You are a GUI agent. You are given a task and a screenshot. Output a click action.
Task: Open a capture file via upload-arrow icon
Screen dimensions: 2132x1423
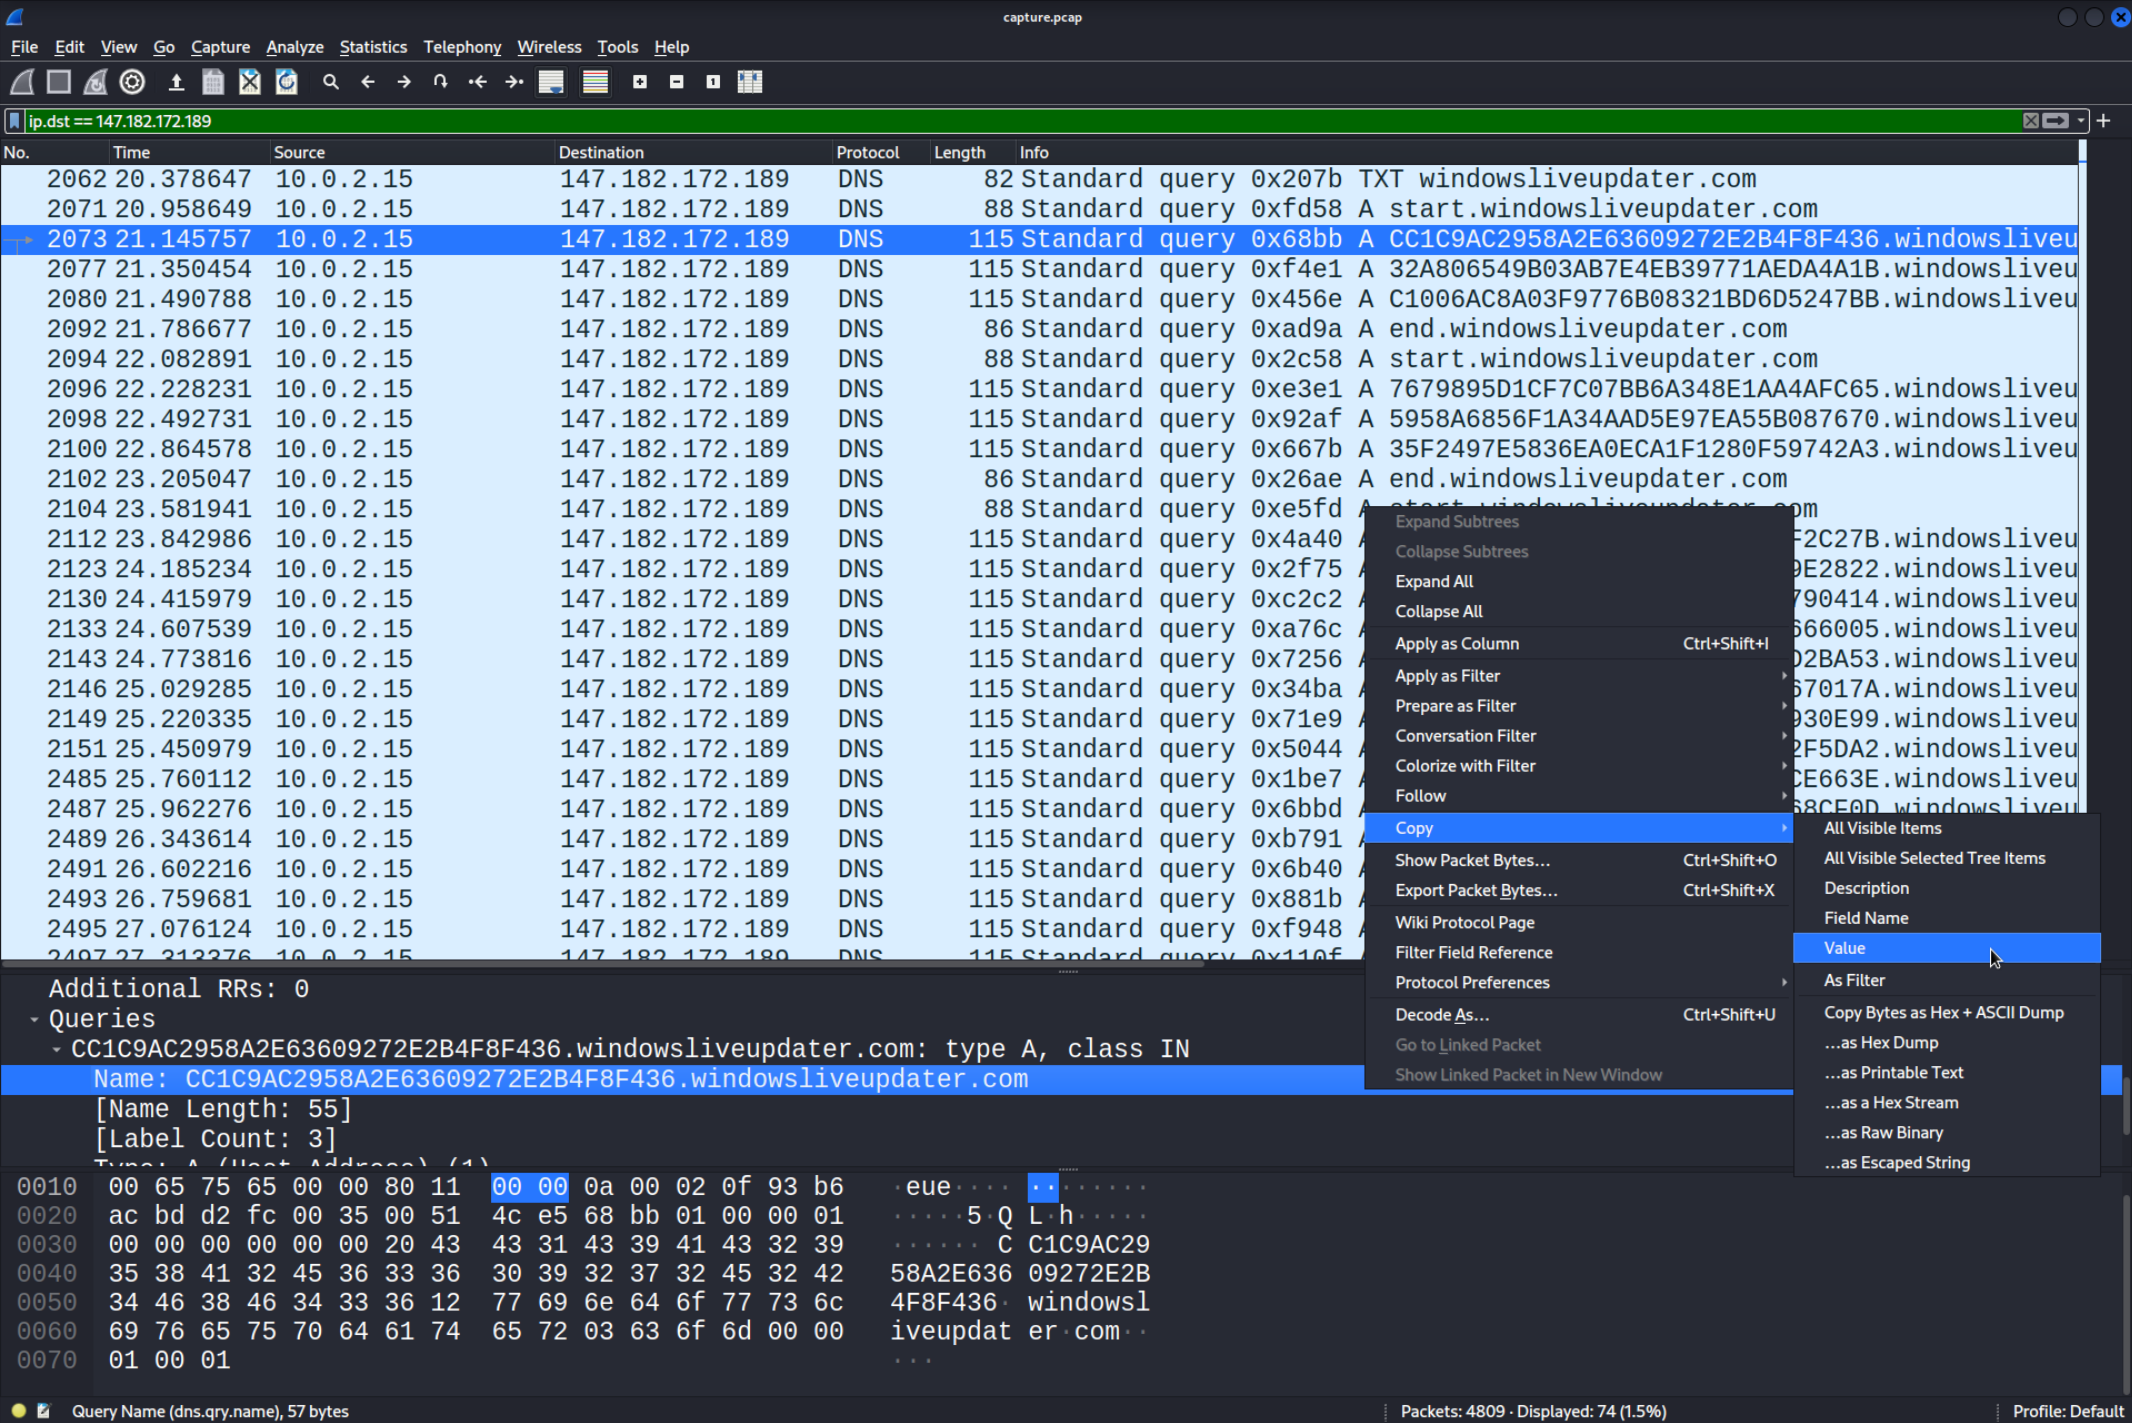pos(176,82)
